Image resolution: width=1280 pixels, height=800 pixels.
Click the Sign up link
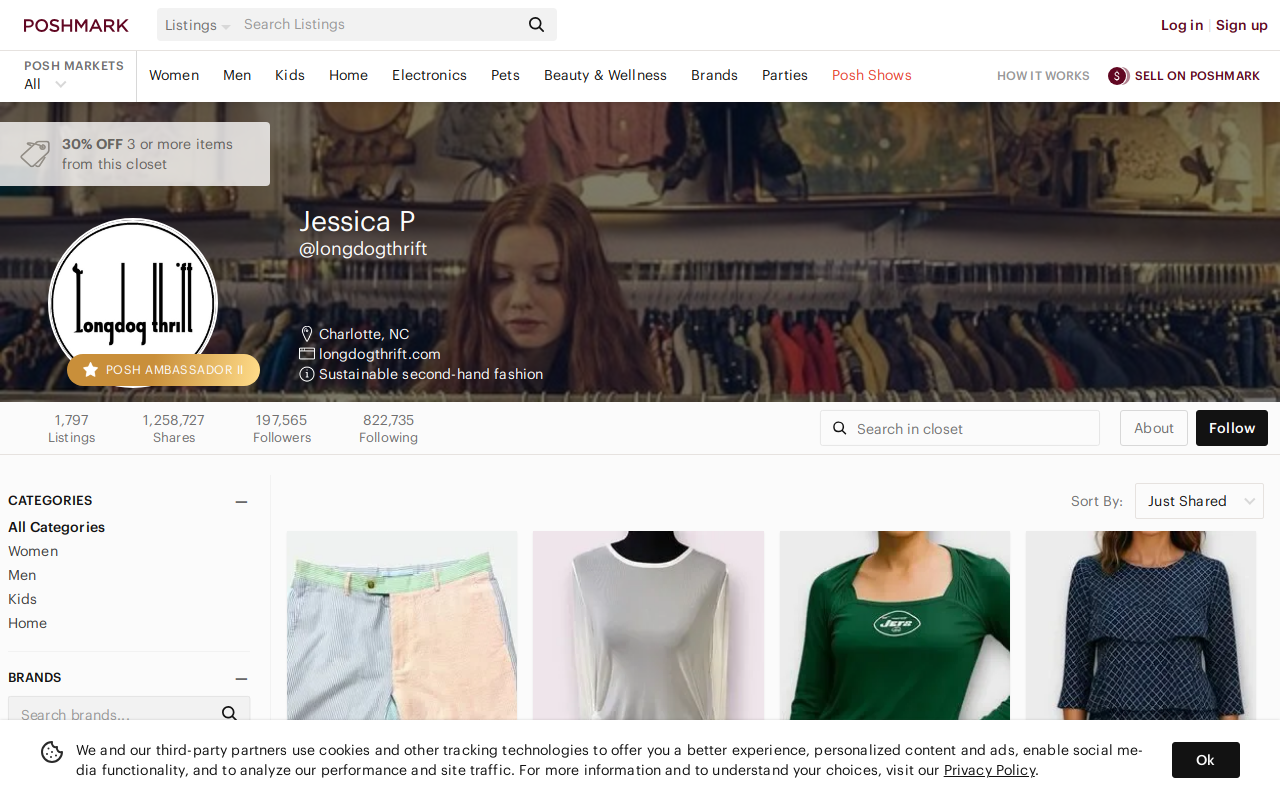[1242, 25]
